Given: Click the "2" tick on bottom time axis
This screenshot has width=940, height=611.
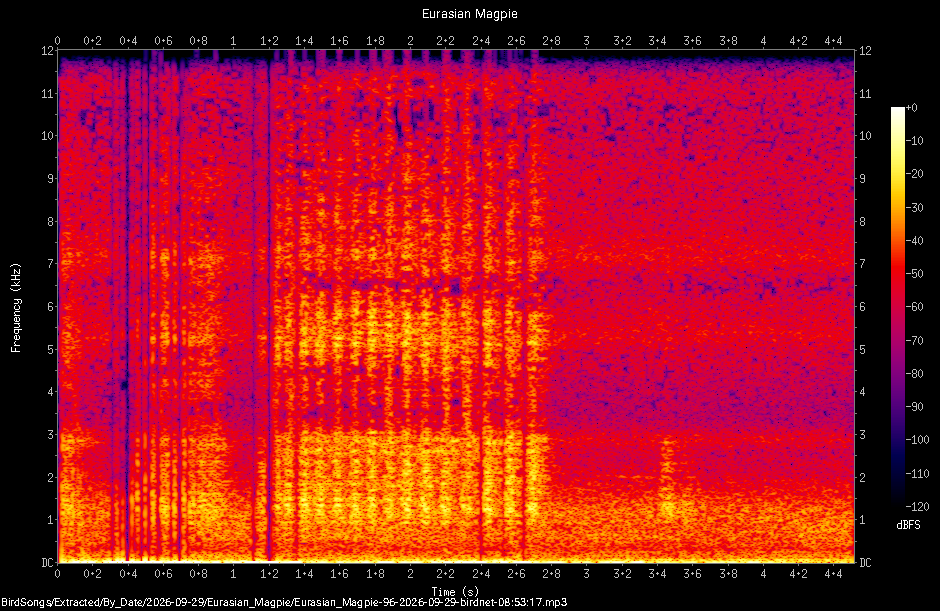Looking at the screenshot, I should tap(411, 574).
